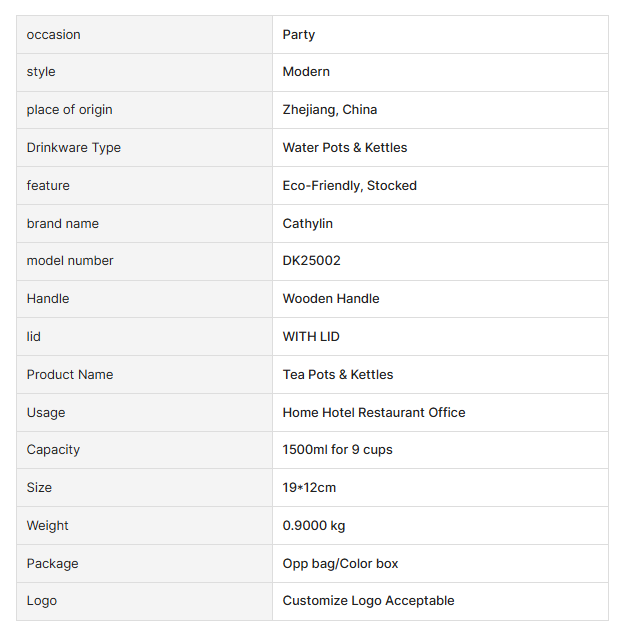Click the 'place of origin' label

70,110
